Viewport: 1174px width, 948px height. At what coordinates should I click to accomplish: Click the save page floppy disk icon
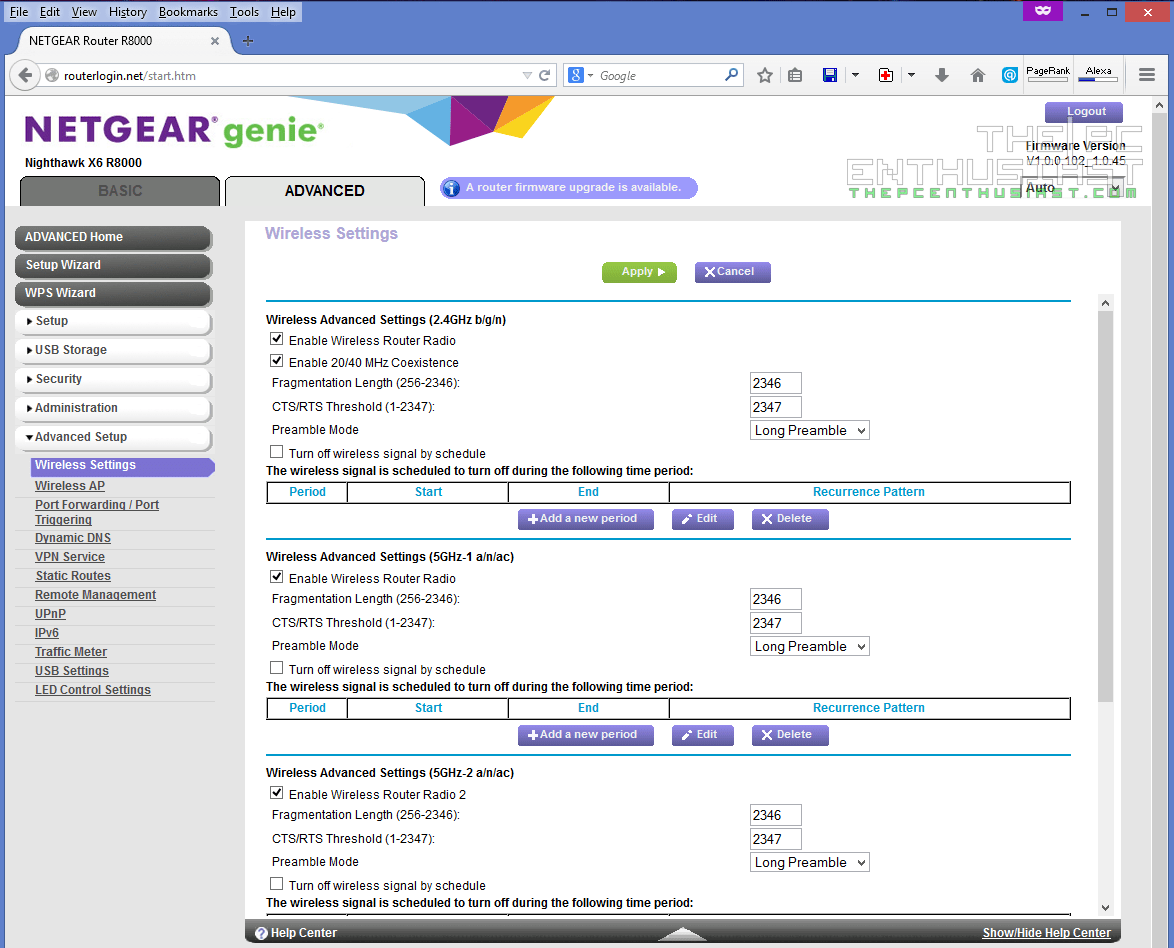(830, 75)
